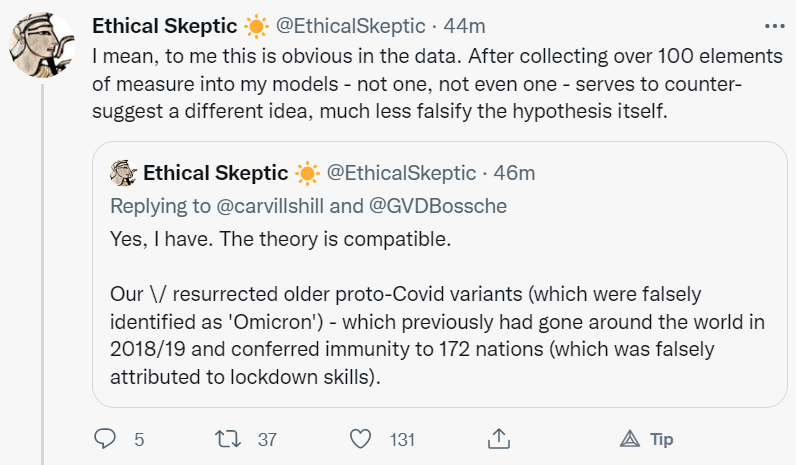Viewport: 796px width, 465px height.
Task: Like the tweet with the heart icon
Action: pos(362,439)
